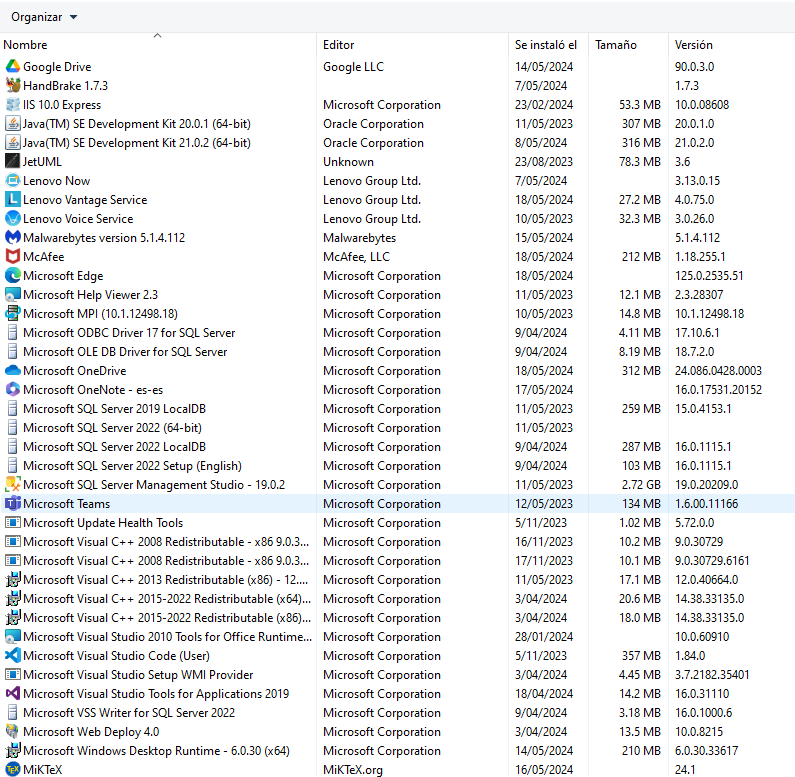Select the Microsoft ODBC Driver 17 for SQL Server name
This screenshot has height=777, width=795.
point(129,333)
